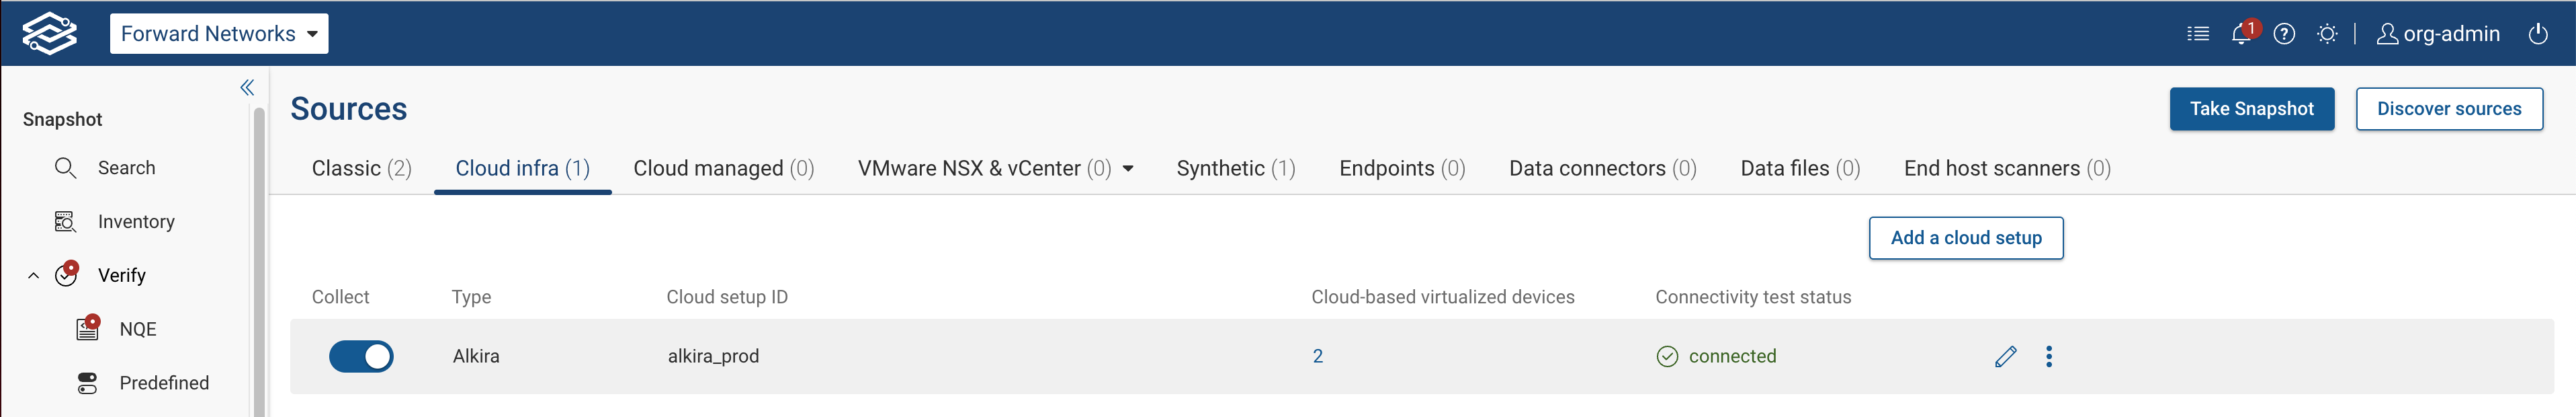Screen dimensions: 2576x417
Task: Open notifications via the bell icon
Action: (2241, 33)
